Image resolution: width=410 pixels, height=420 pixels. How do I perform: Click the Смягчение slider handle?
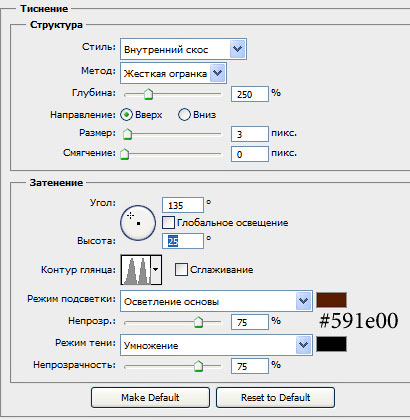[125, 154]
